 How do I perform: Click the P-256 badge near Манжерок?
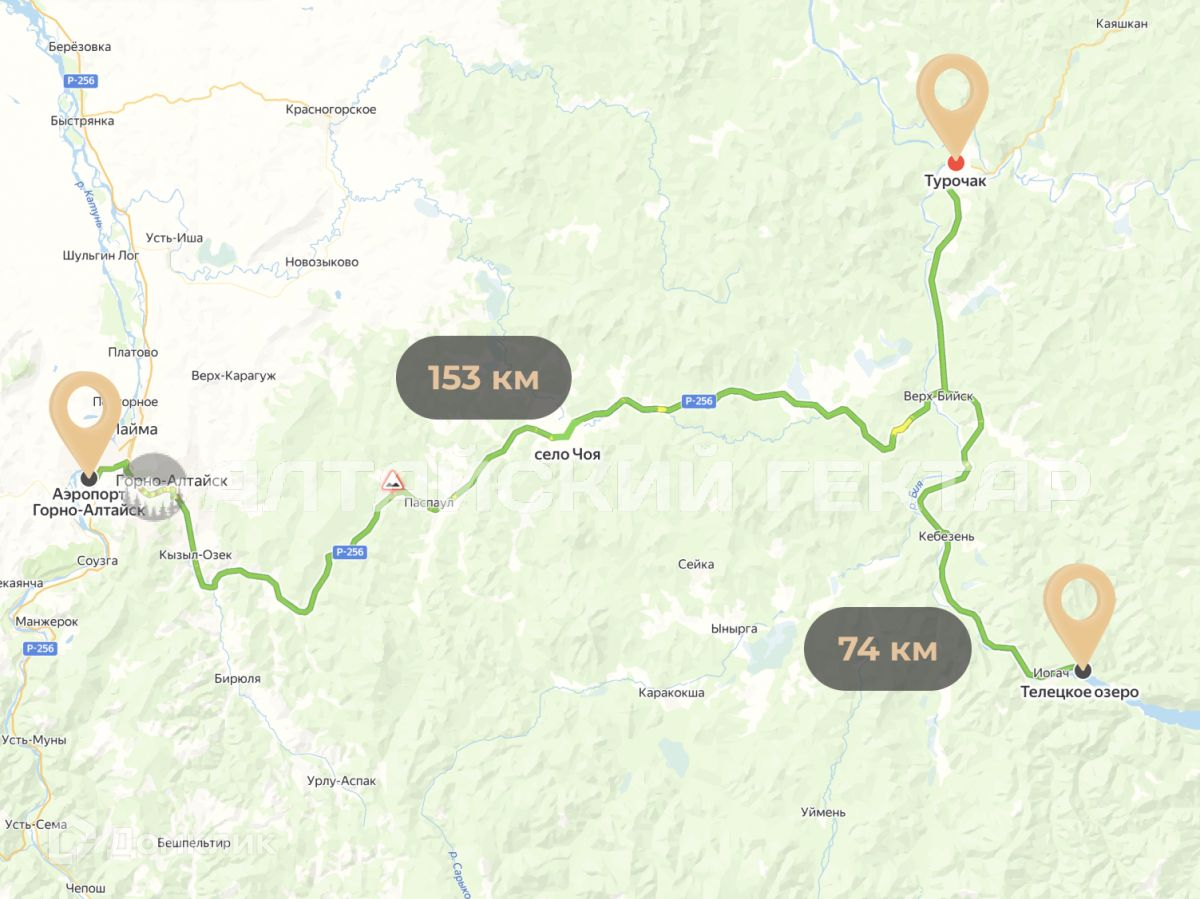click(x=41, y=648)
